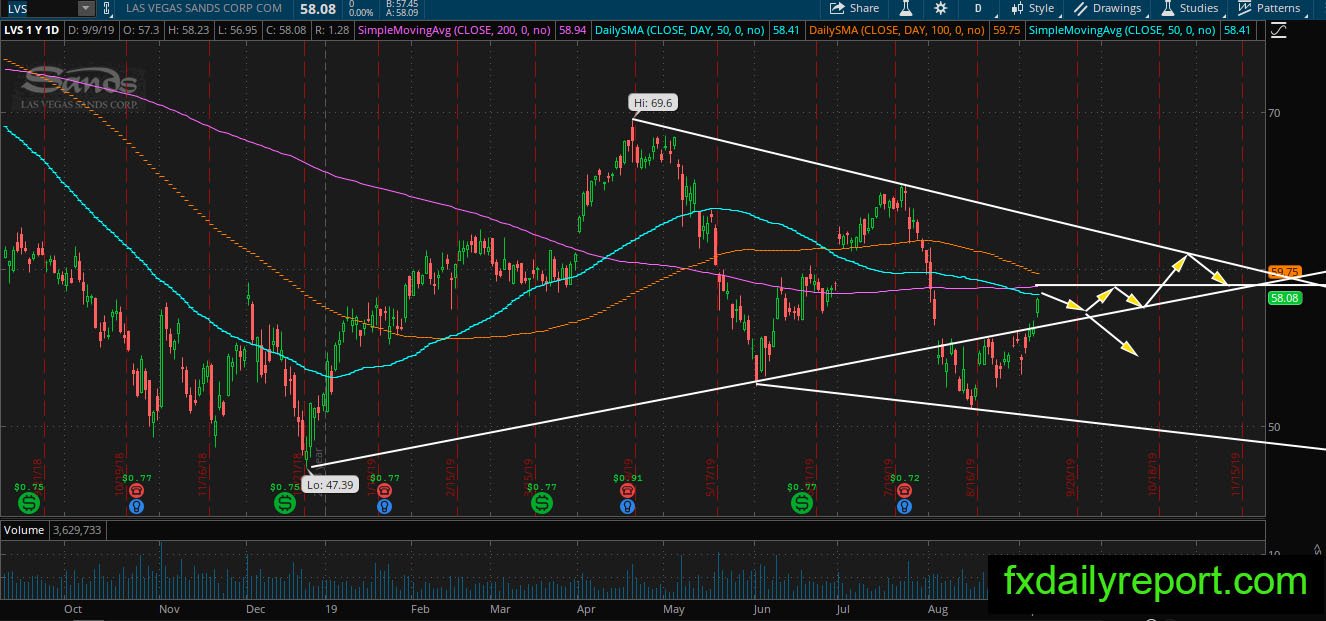Screen dimensions: 1326x621
Task: Click red earnings phone icon near November
Action: pyautogui.click(x=135, y=492)
